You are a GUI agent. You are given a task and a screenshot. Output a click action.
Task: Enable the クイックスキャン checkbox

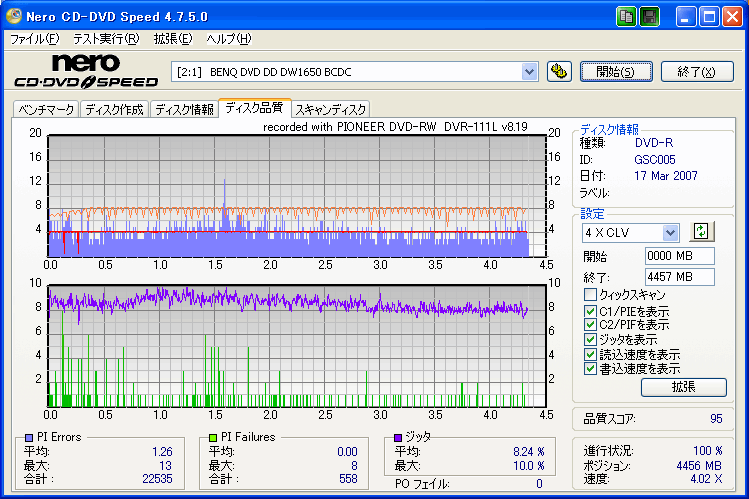[591, 295]
